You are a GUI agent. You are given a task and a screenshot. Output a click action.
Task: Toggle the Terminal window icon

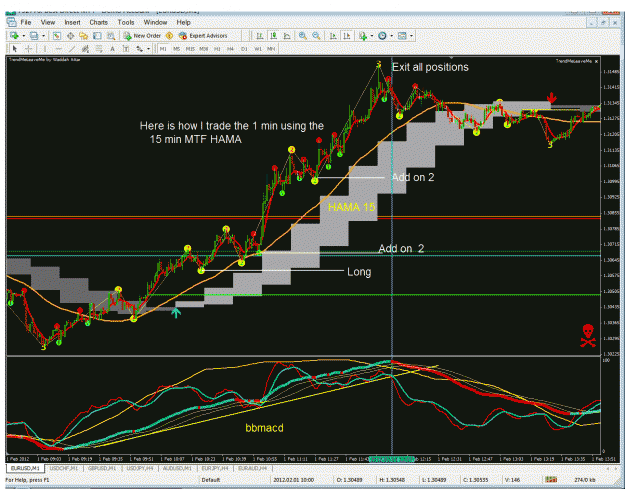(x=97, y=36)
